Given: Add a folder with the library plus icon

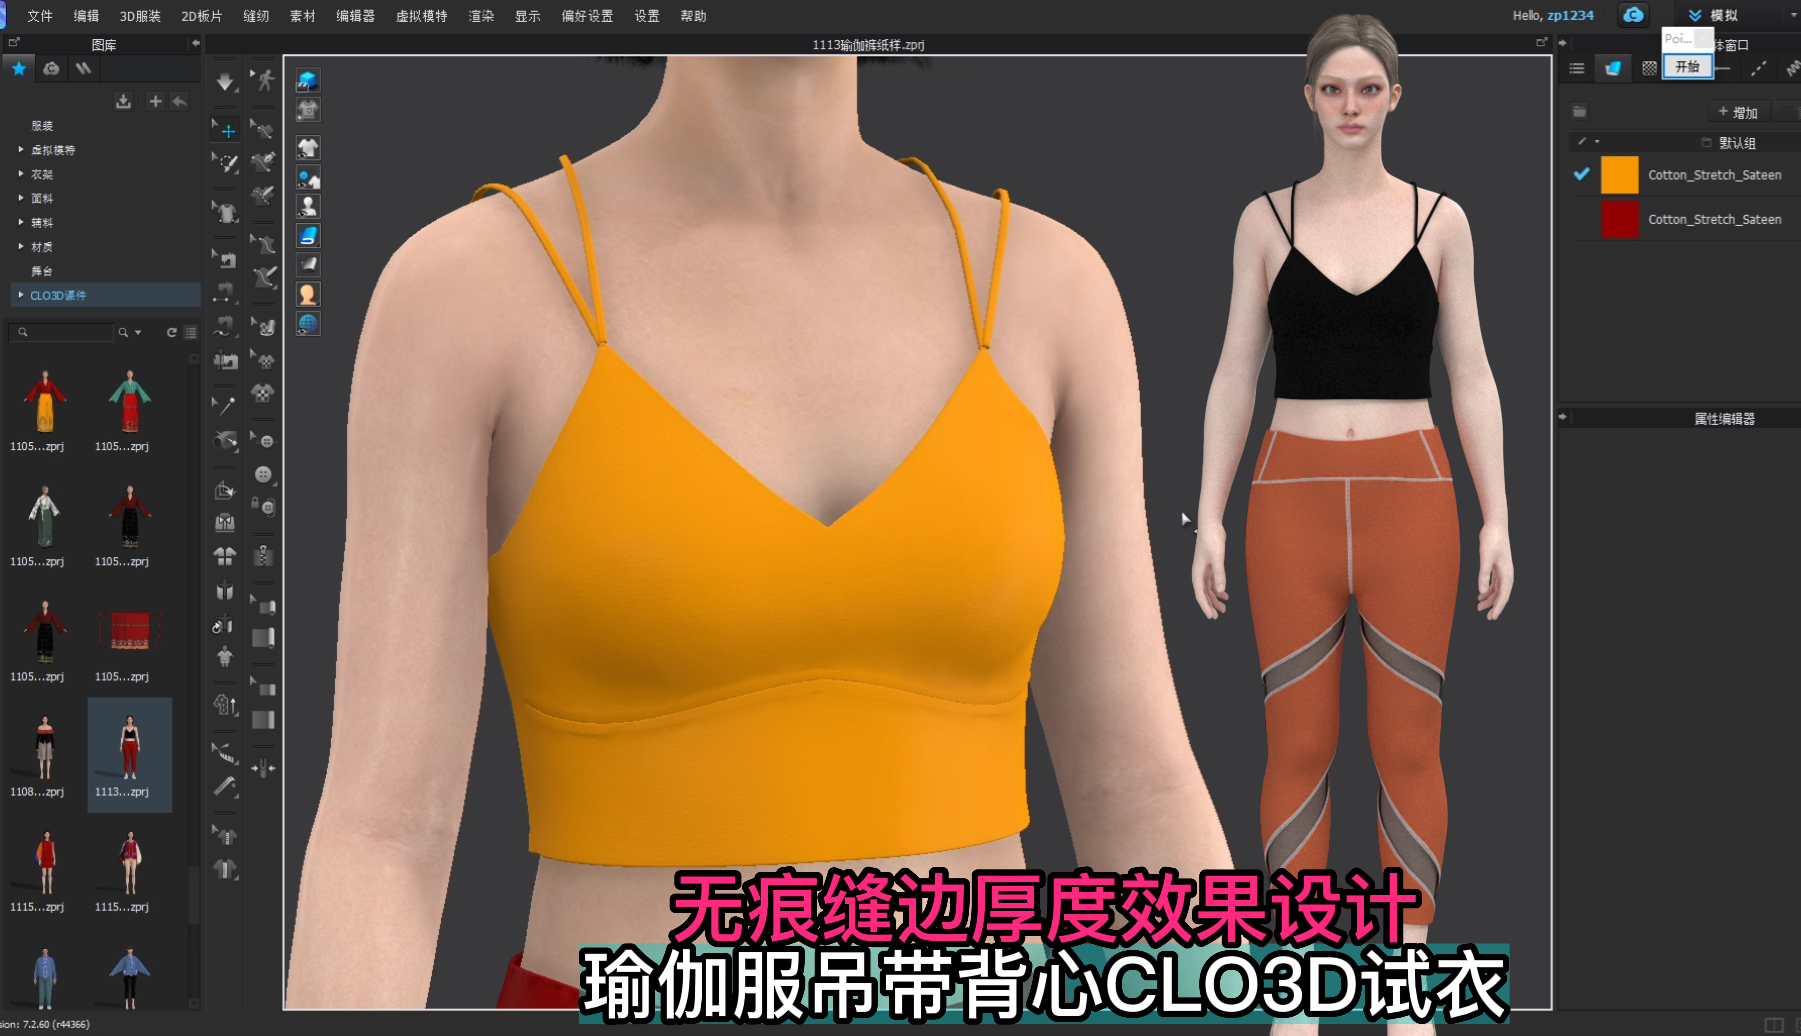Looking at the screenshot, I should (x=155, y=101).
